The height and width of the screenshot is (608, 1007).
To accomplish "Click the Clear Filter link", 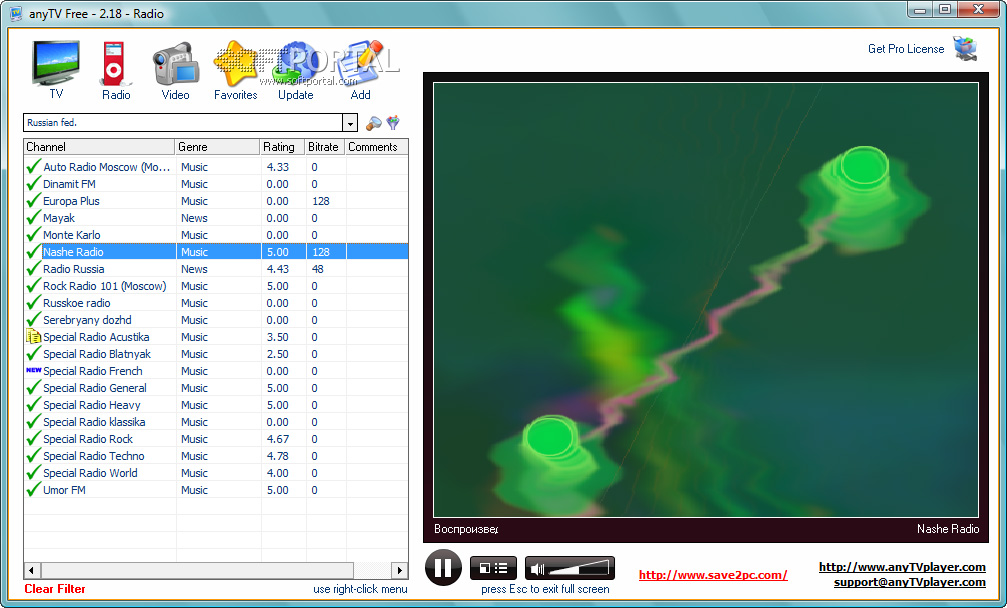I will point(55,589).
